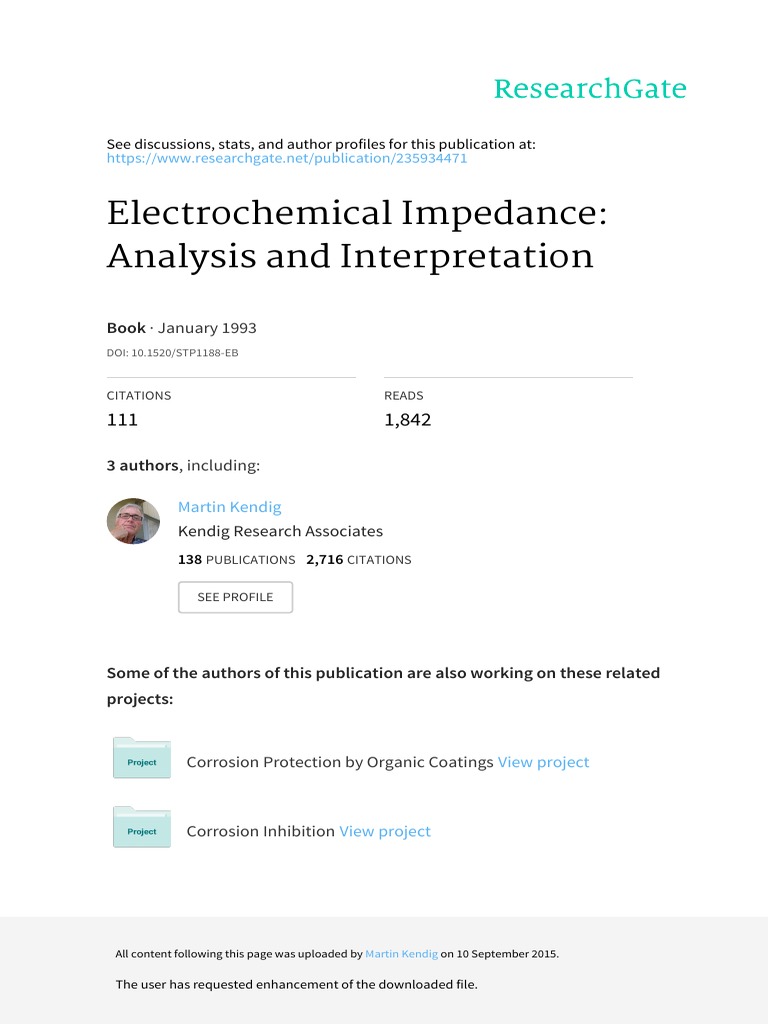
Task: Click the Corrosion Protection project folder icon
Action: (142, 758)
